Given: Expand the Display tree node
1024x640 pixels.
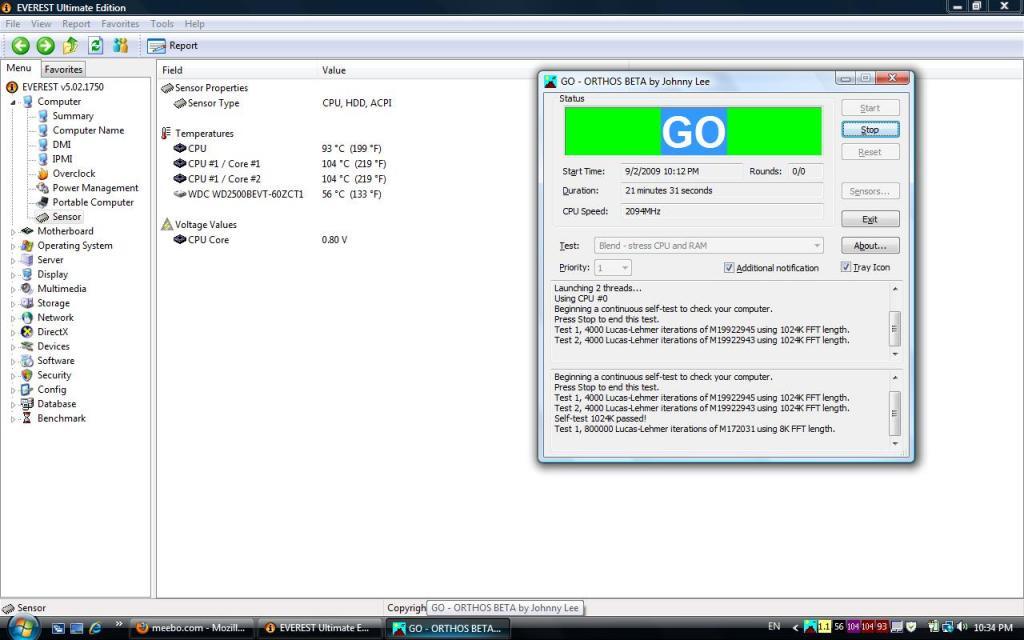Looking at the screenshot, I should click(12, 274).
